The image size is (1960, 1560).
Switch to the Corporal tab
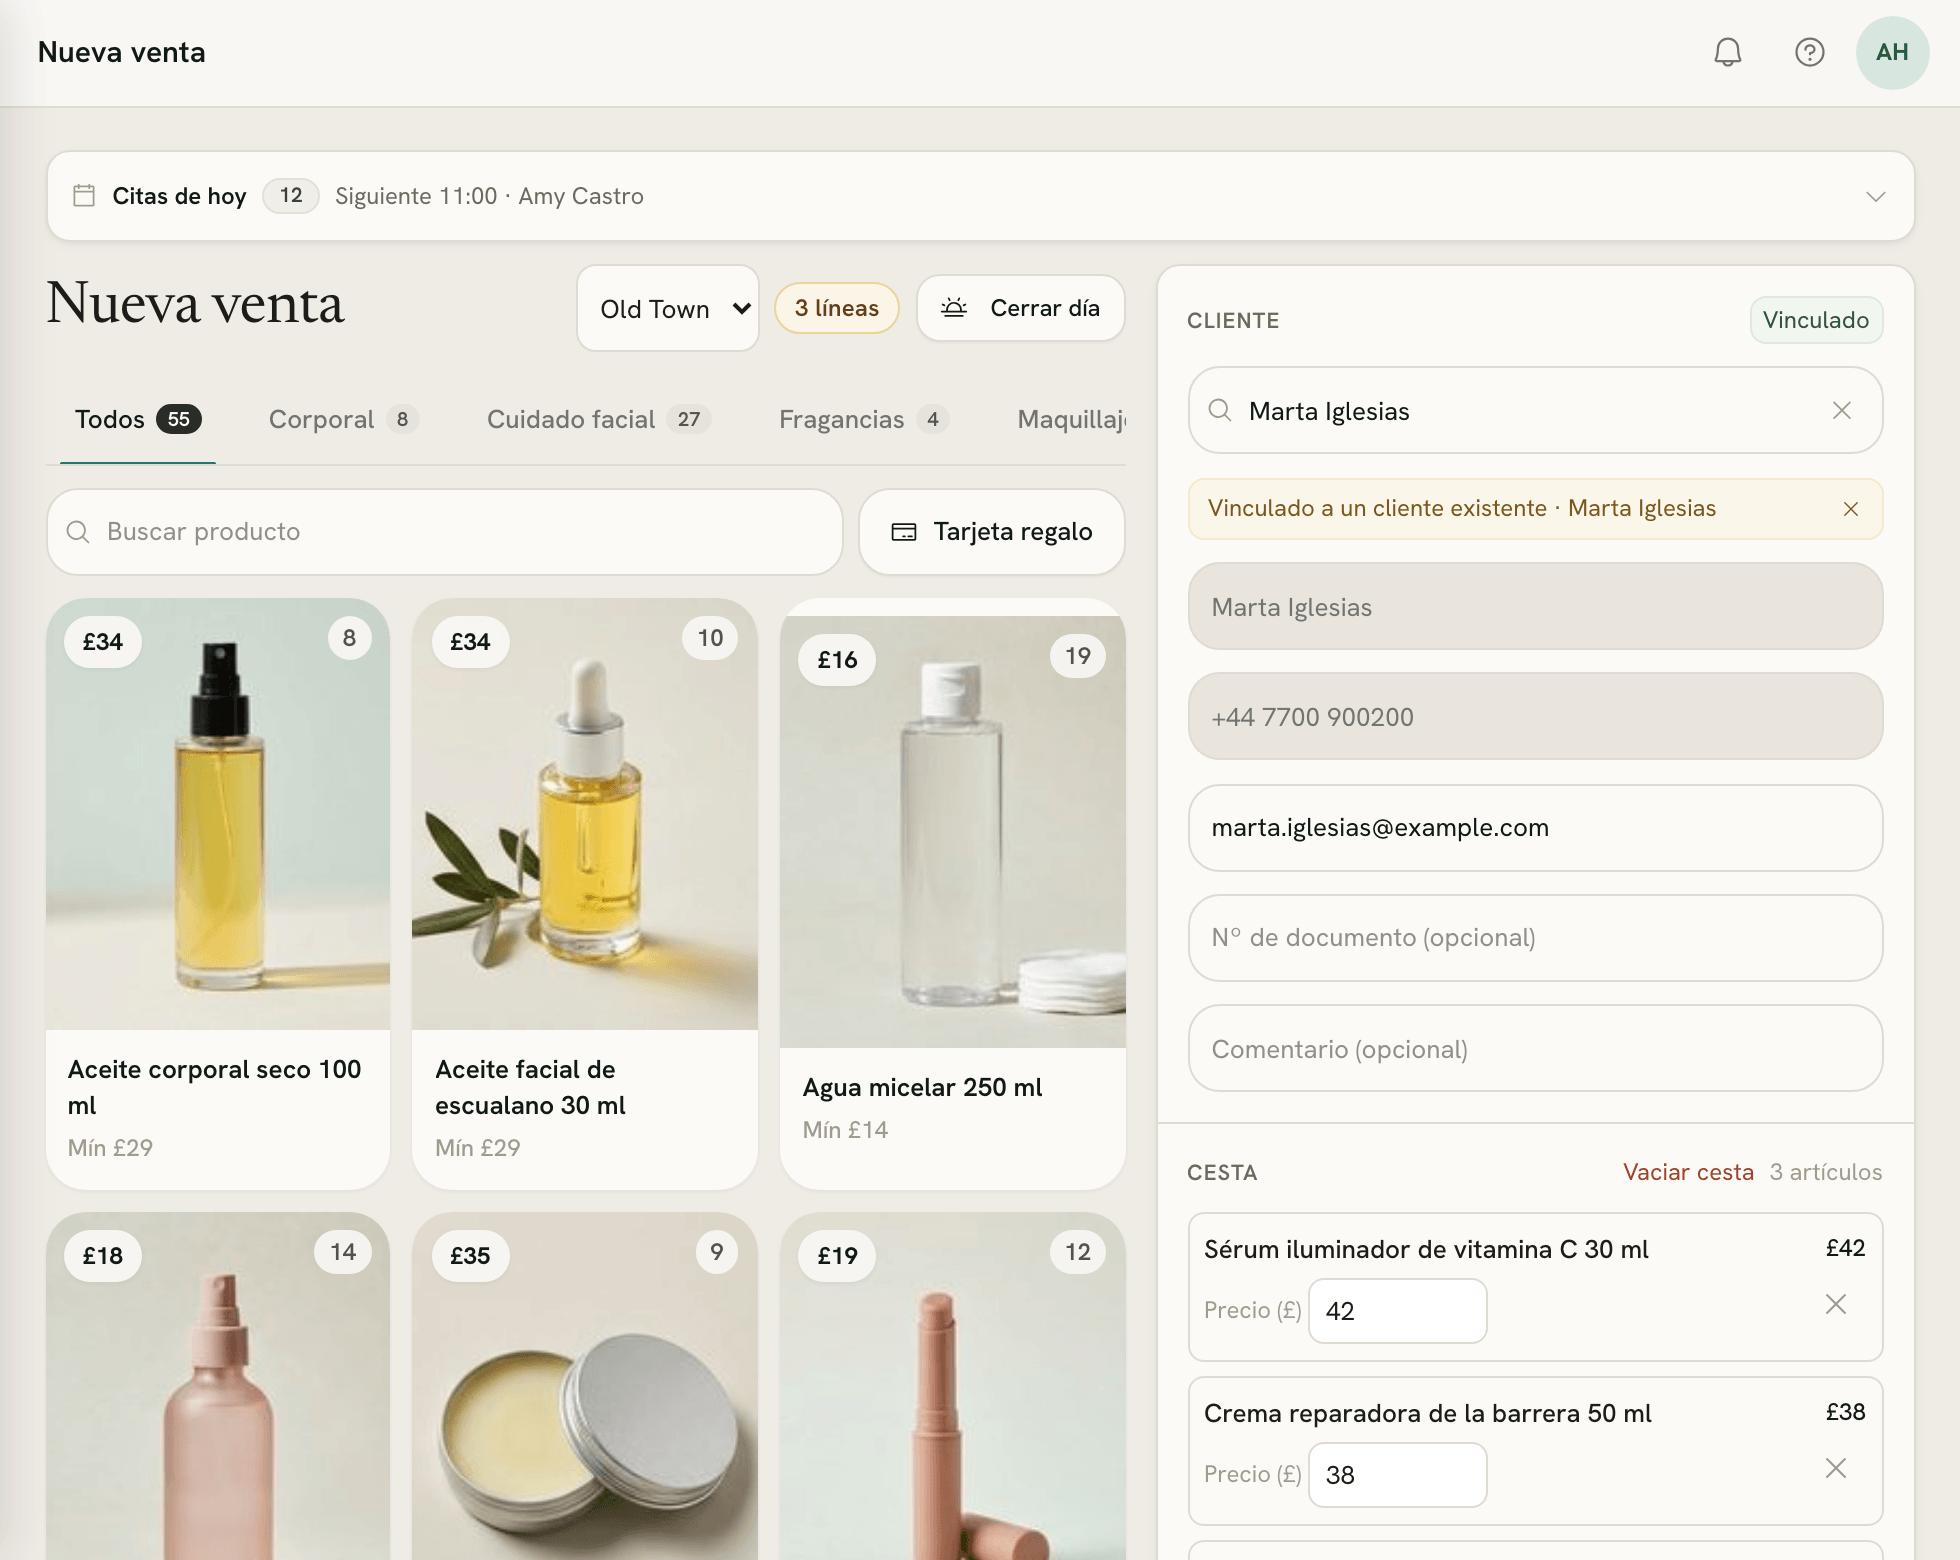pyautogui.click(x=343, y=419)
